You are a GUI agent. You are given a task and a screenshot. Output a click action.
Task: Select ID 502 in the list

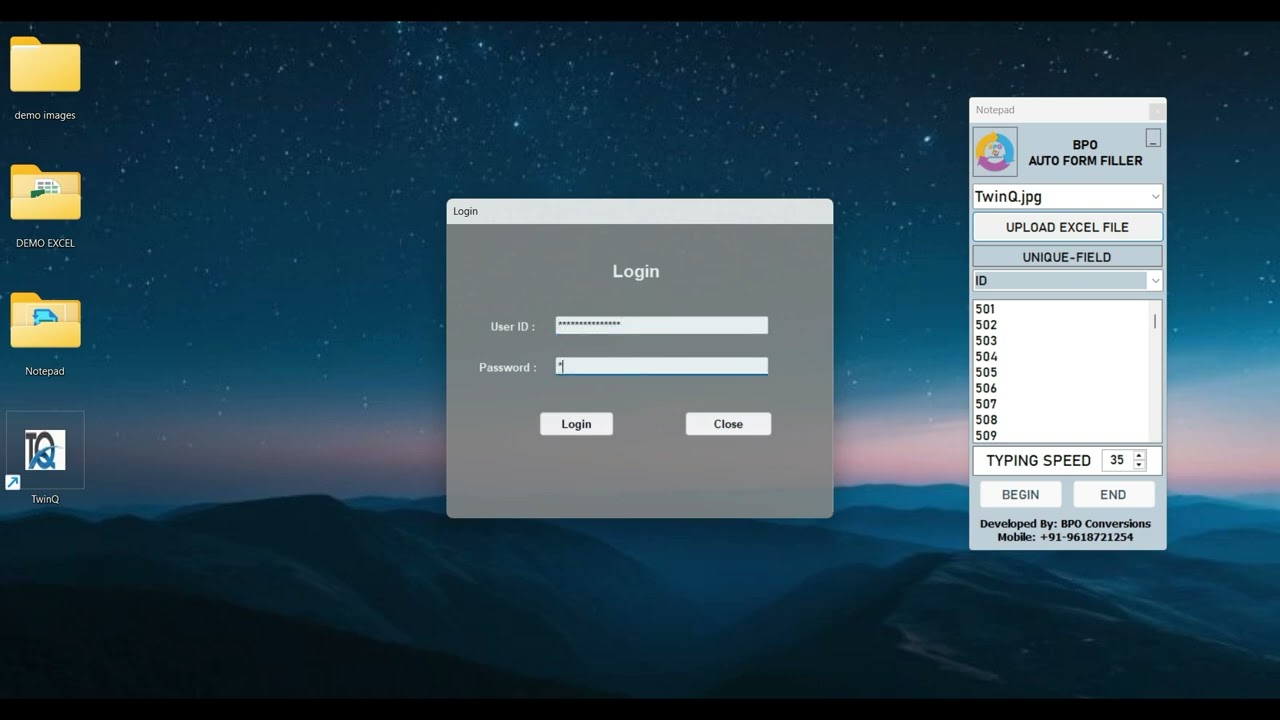[x=986, y=325]
